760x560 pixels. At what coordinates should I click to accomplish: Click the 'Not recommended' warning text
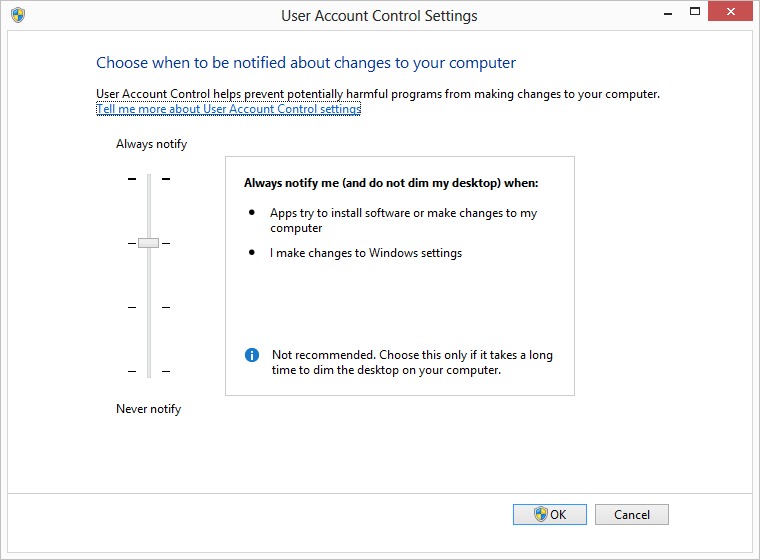(411, 362)
